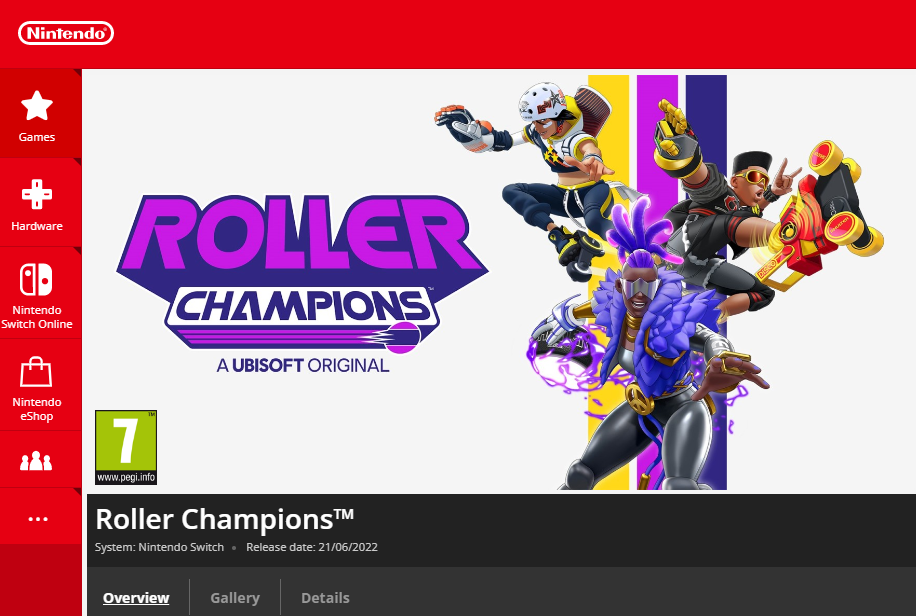Open the three-dots more menu
Viewport: 916px width, 616px height.
(x=38, y=518)
